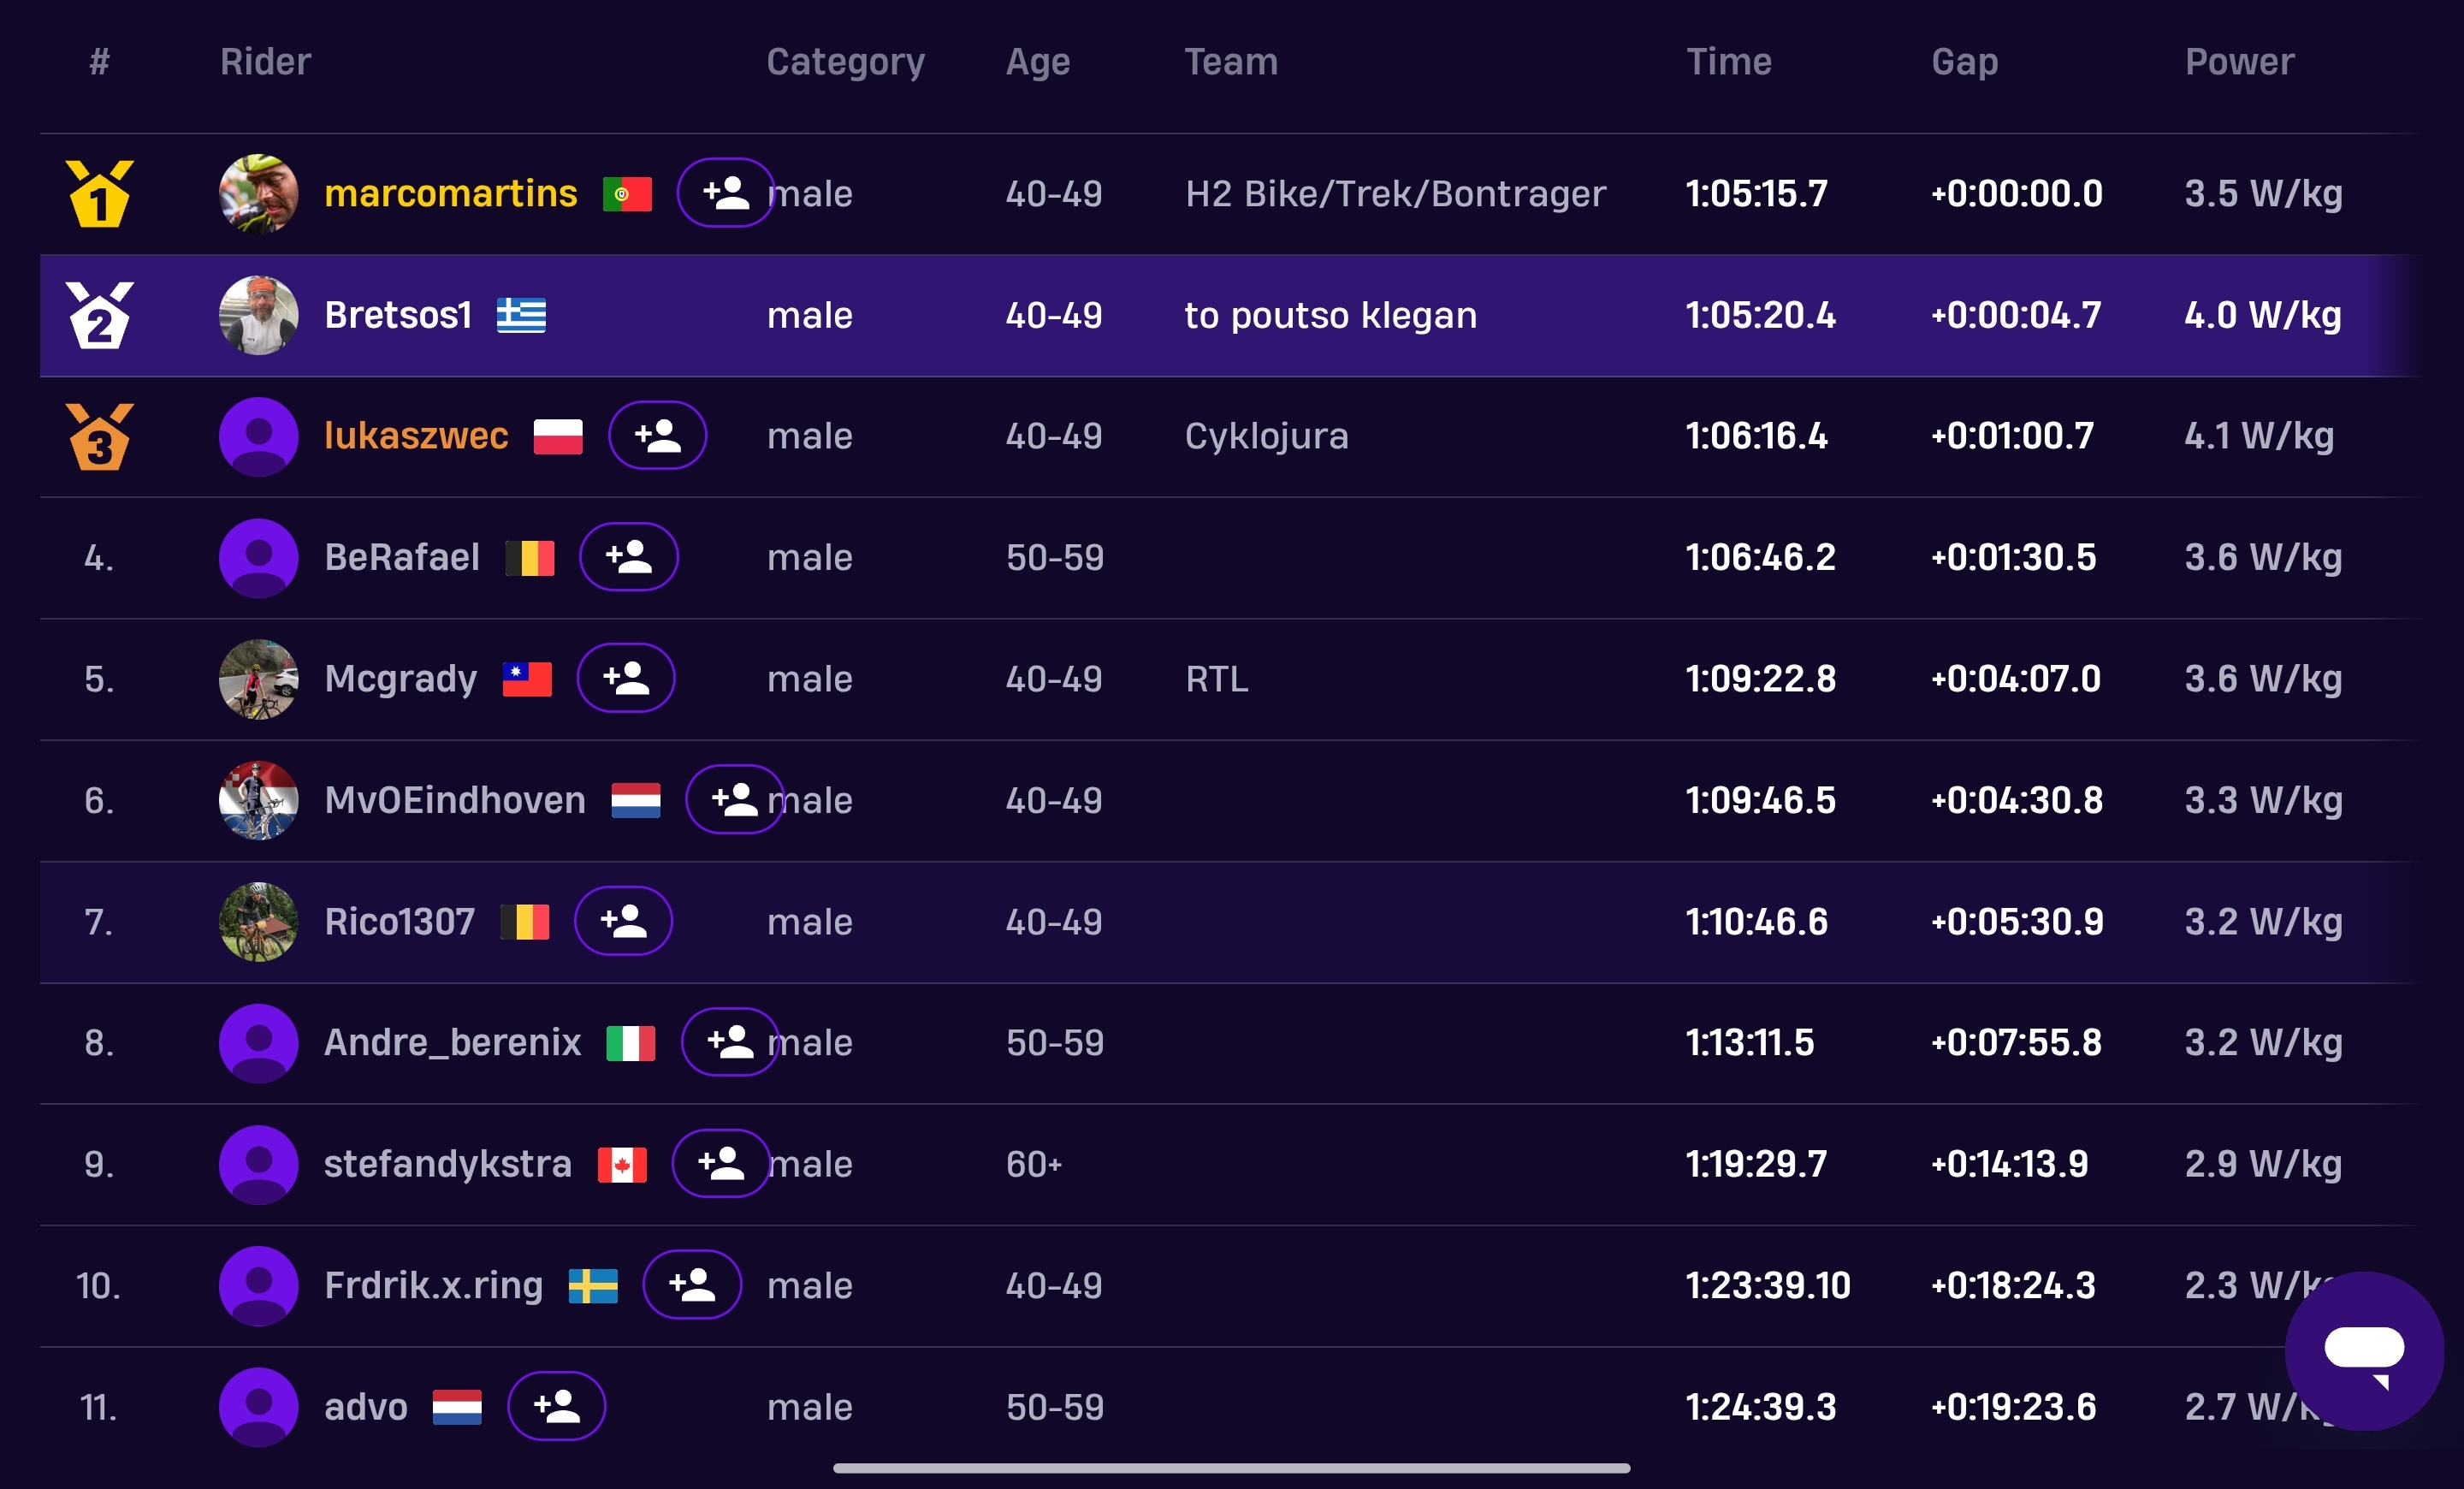
Task: Open lukaszwec rider profile link
Action: [416, 436]
